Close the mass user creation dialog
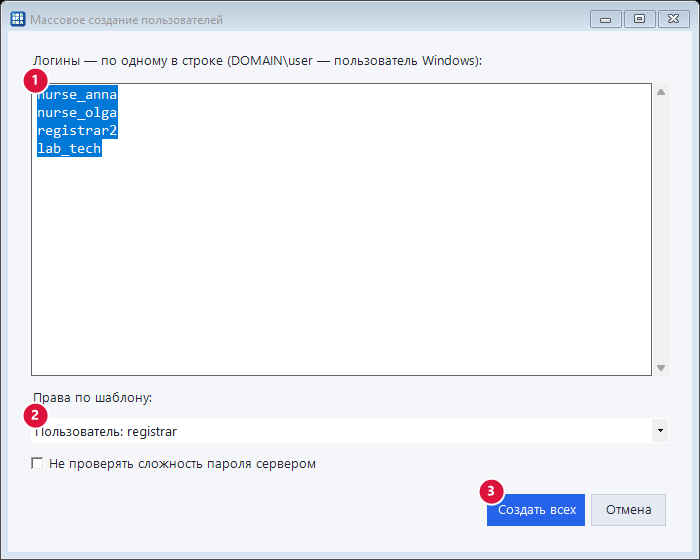The image size is (700, 560). point(674,19)
